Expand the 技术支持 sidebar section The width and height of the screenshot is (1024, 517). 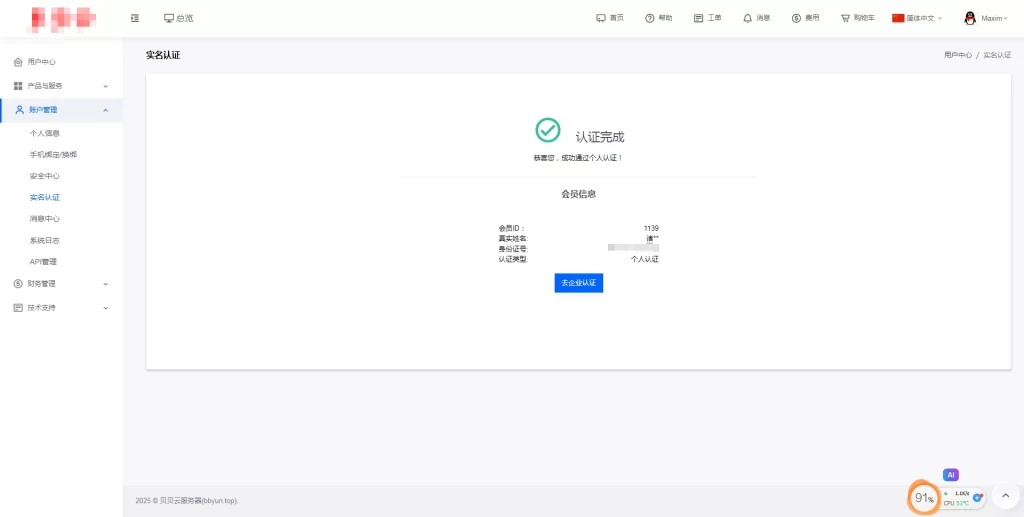coord(61,307)
